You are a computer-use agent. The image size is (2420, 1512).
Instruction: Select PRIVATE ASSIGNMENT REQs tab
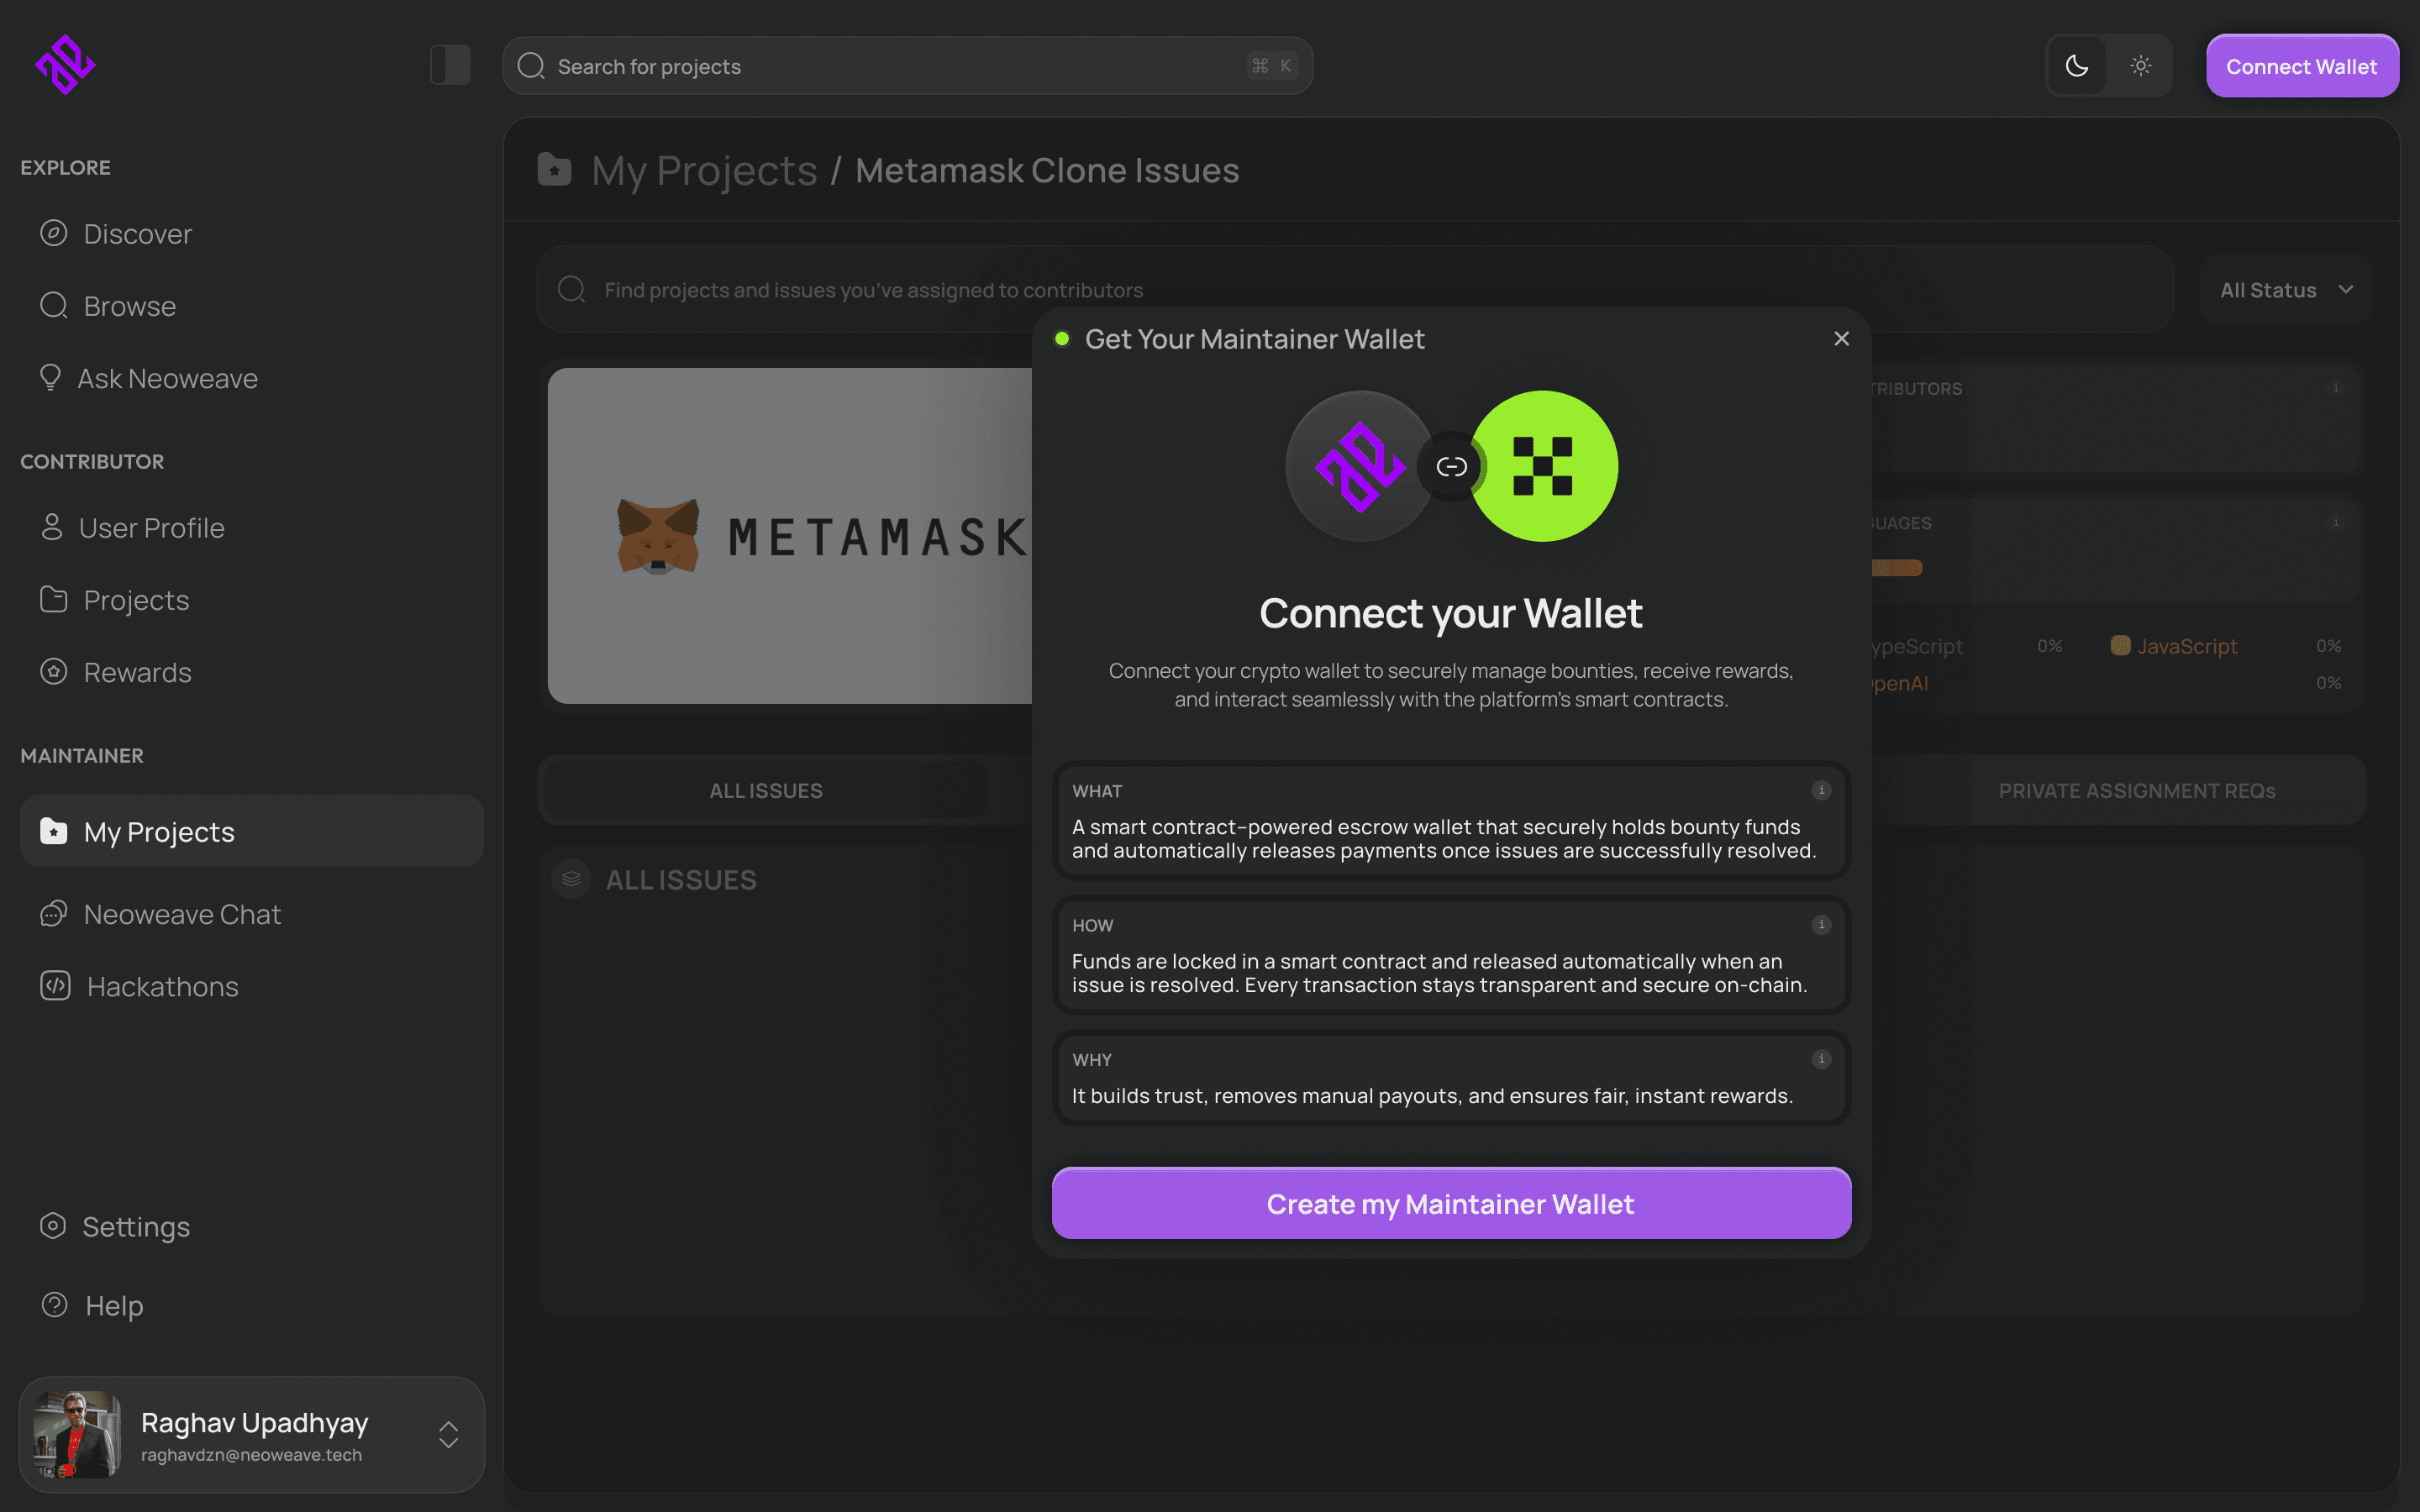pos(2136,790)
